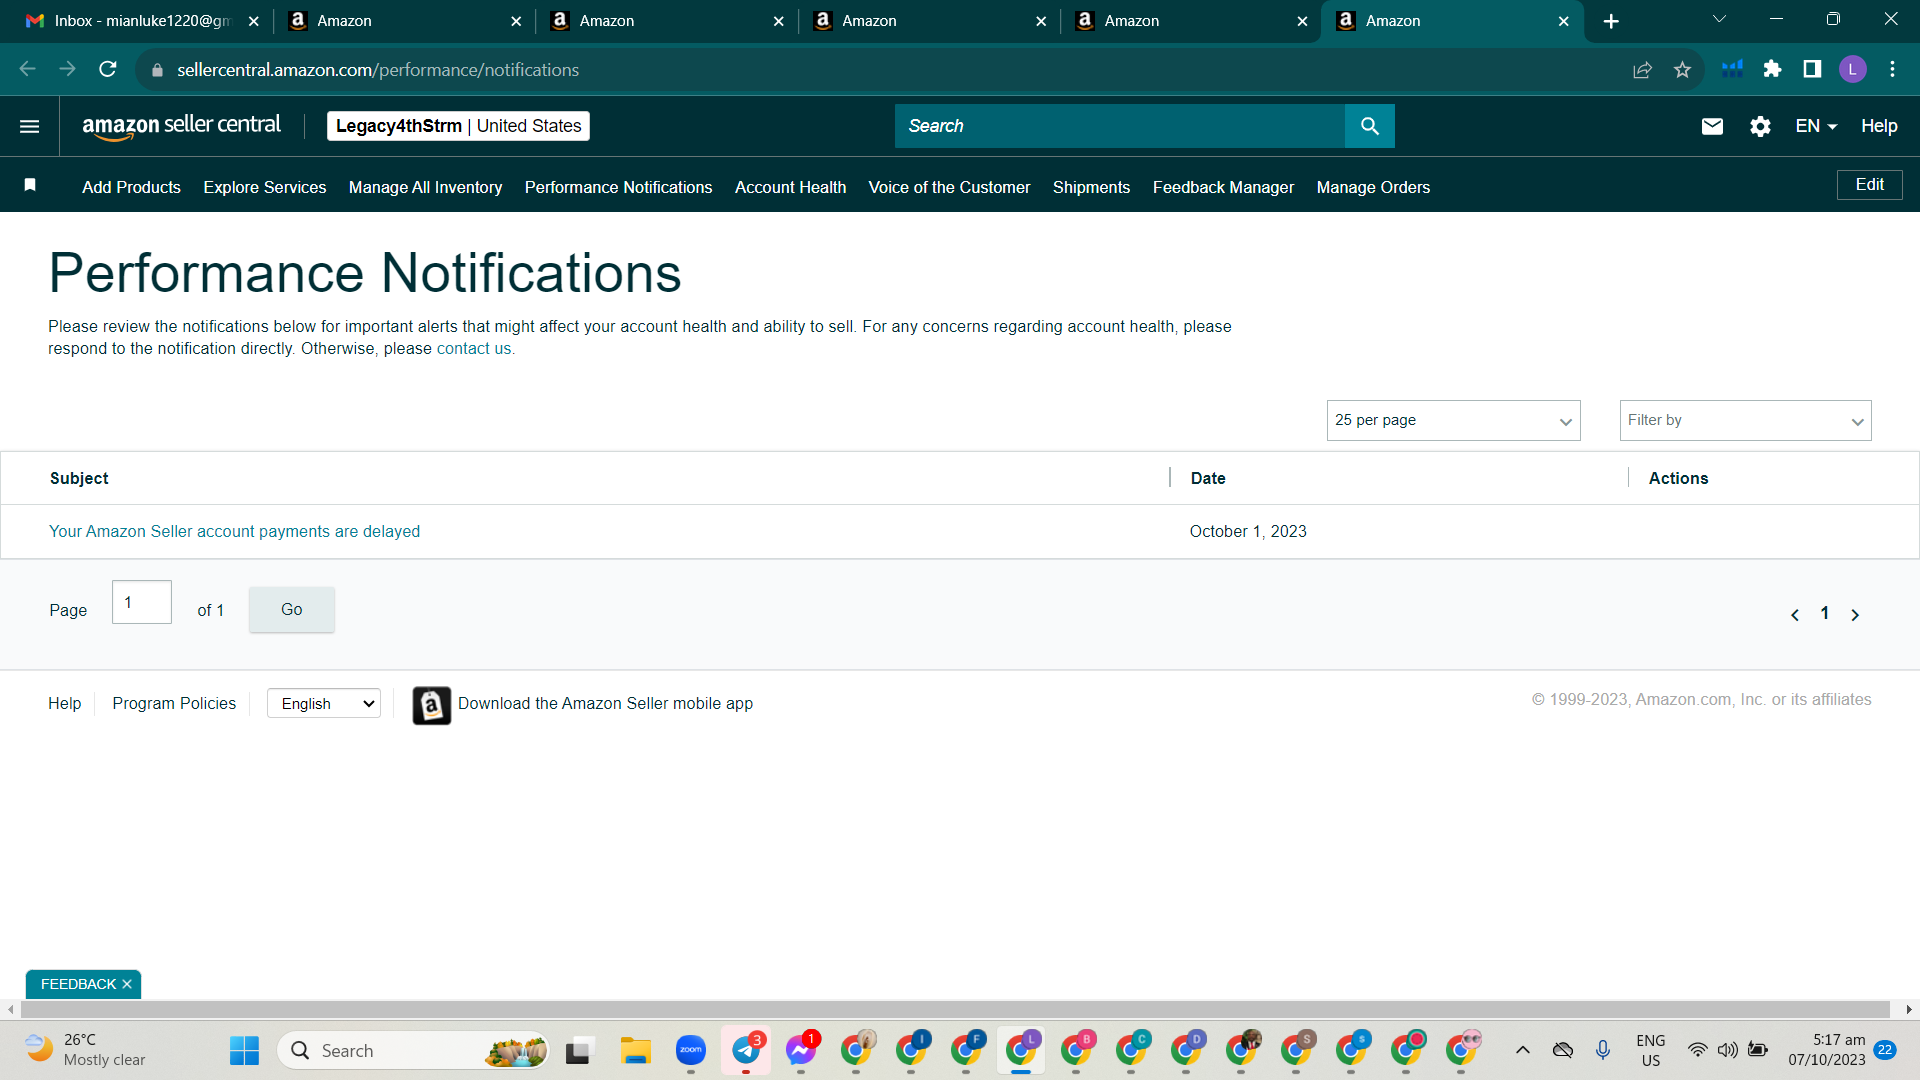Open the Help link in header
This screenshot has width=1920, height=1080.
(1879, 126)
